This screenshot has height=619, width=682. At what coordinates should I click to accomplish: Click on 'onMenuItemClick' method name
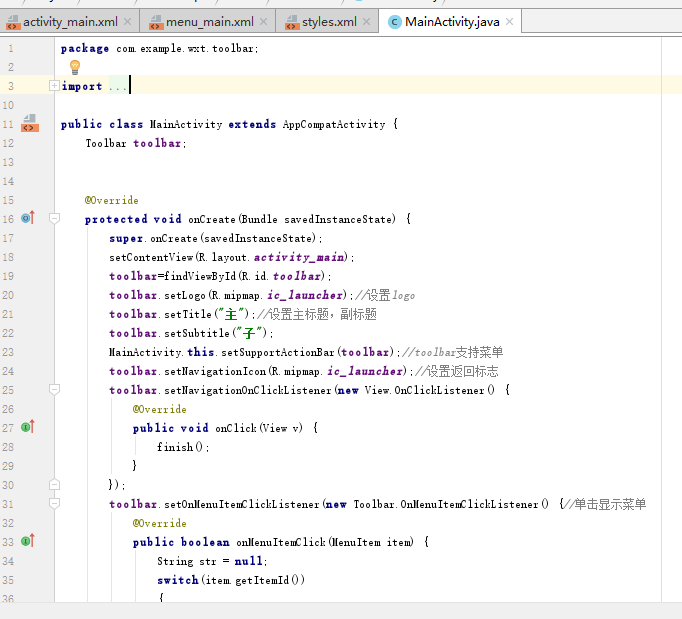(281, 542)
